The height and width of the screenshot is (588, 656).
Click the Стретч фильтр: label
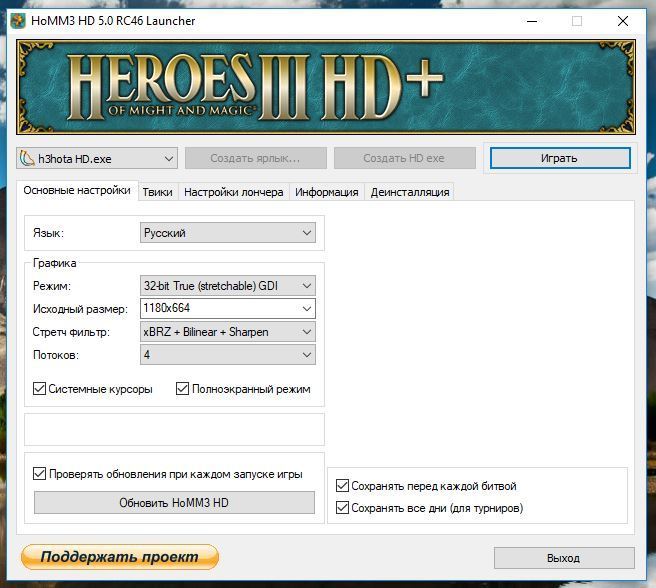click(x=71, y=332)
